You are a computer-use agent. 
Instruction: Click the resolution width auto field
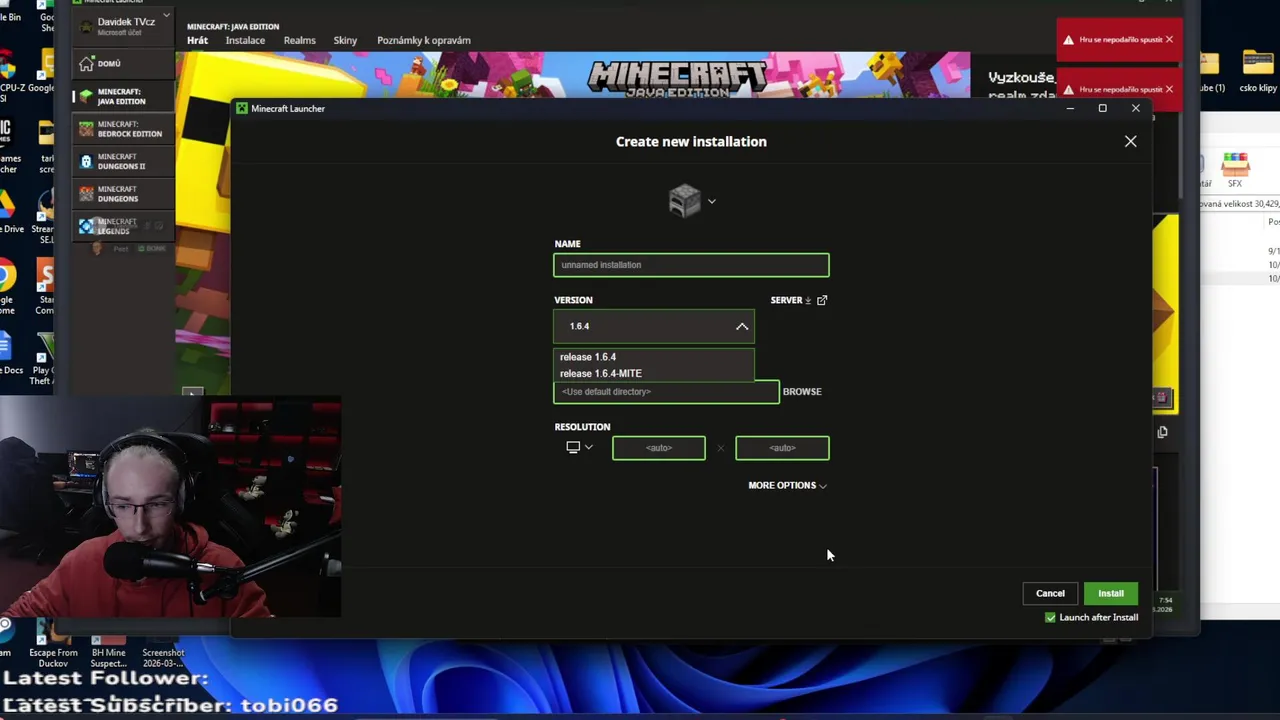(659, 448)
